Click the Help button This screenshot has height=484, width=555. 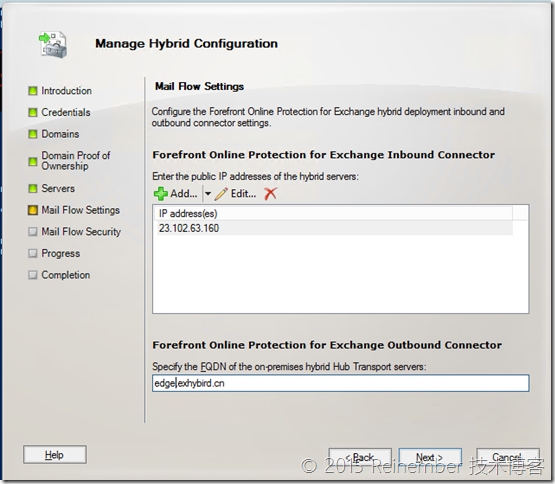tap(55, 455)
